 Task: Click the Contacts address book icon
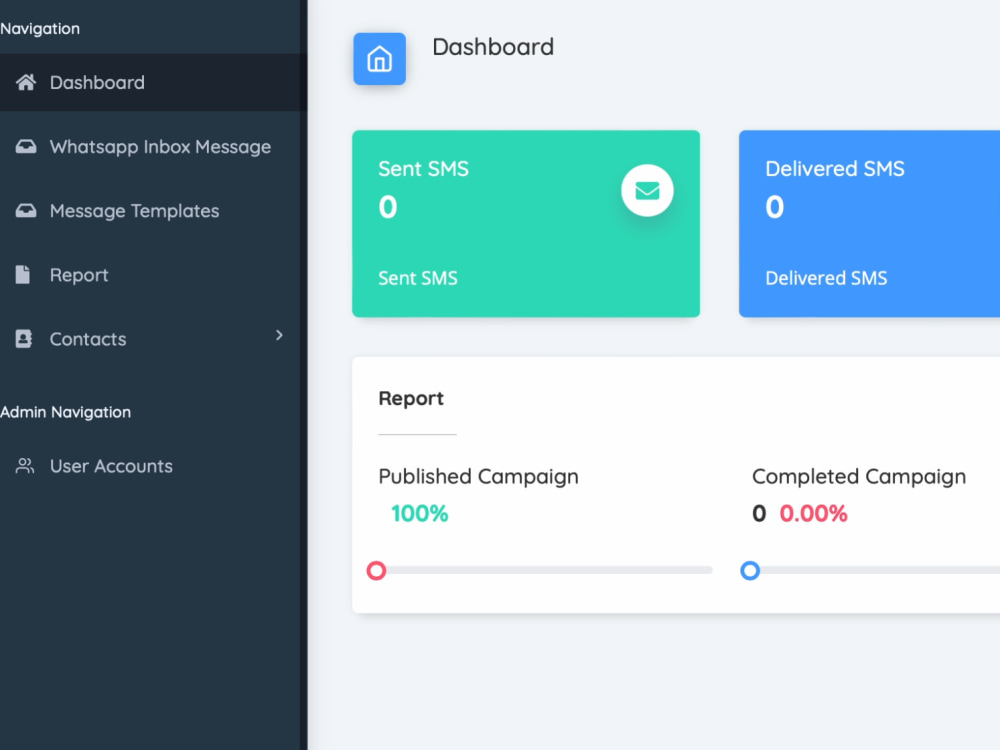point(24,339)
